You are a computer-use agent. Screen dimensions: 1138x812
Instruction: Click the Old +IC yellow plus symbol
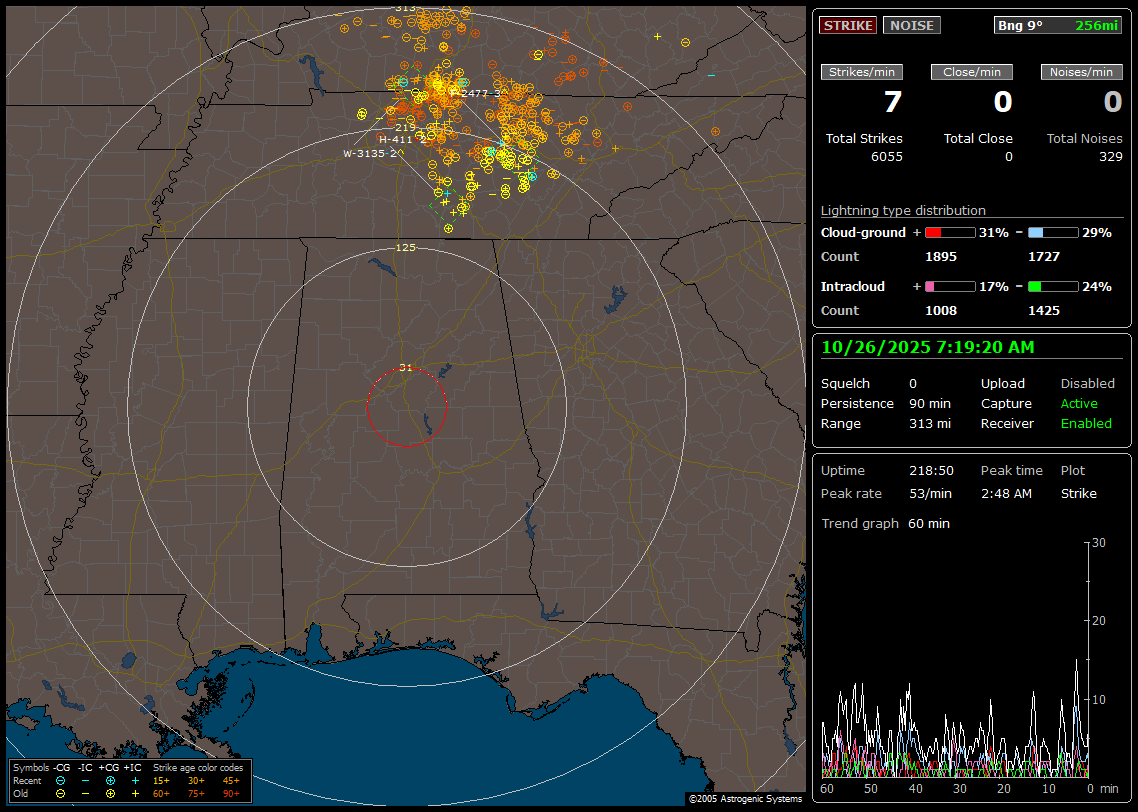135,793
